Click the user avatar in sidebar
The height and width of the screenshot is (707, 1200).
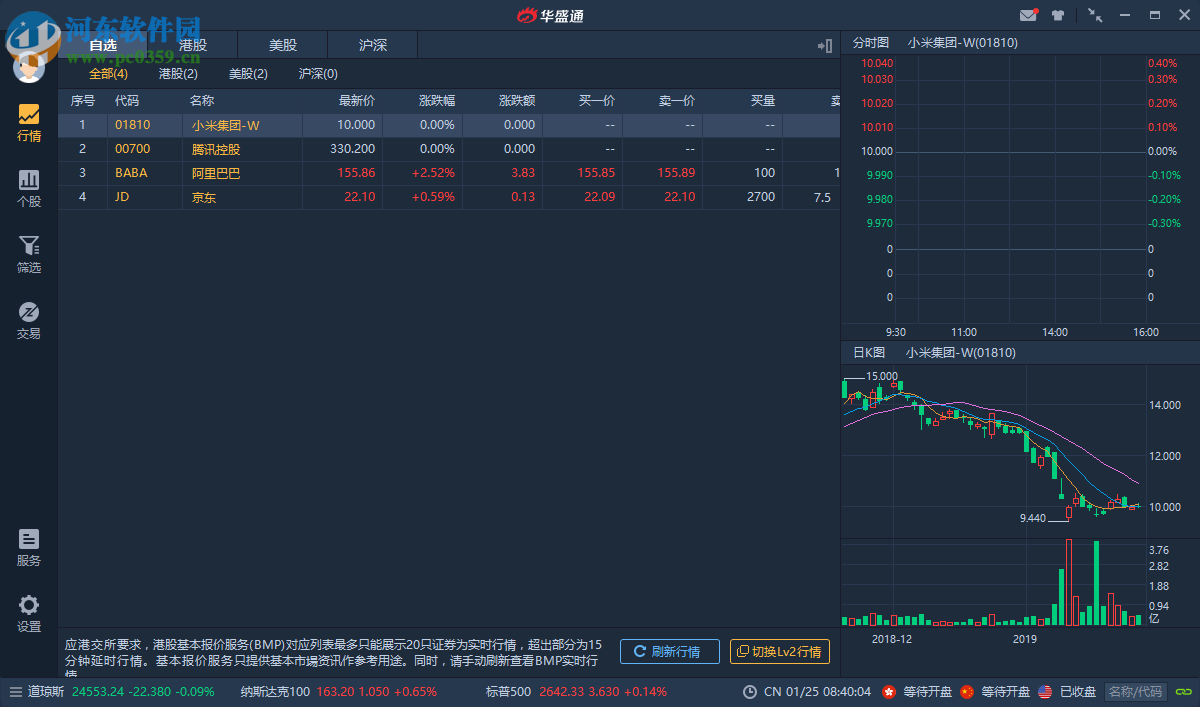point(29,66)
